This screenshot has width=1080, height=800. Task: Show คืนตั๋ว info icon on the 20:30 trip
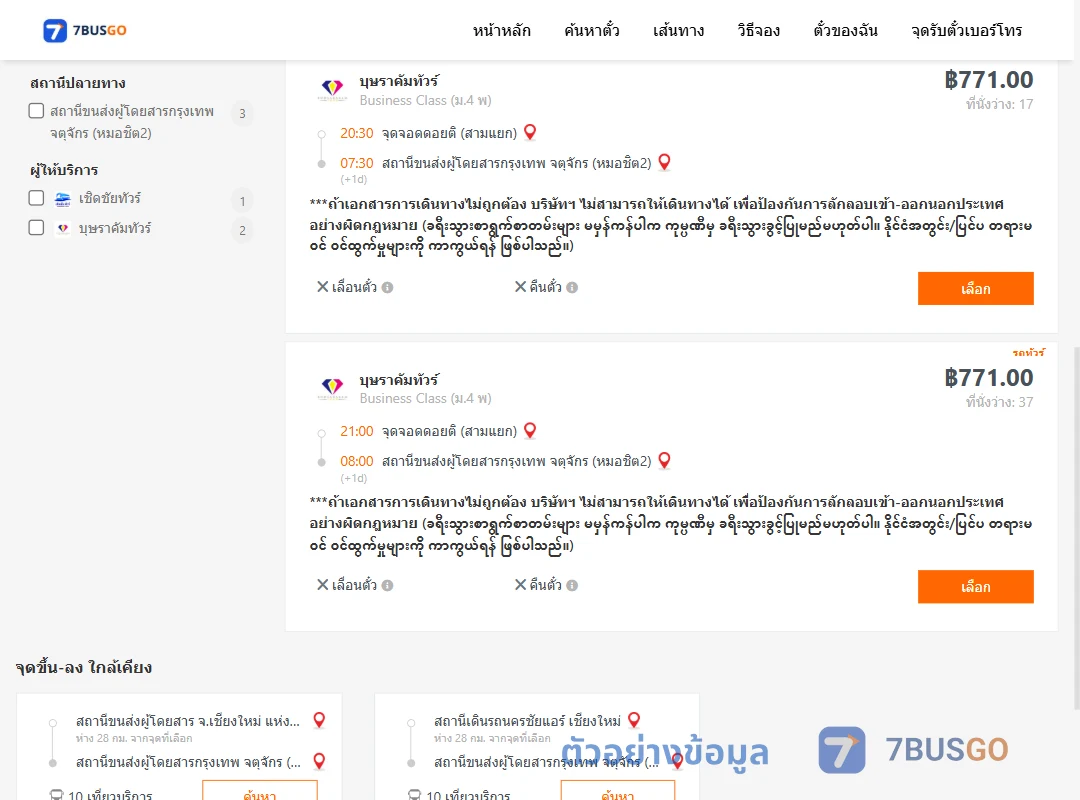(572, 287)
